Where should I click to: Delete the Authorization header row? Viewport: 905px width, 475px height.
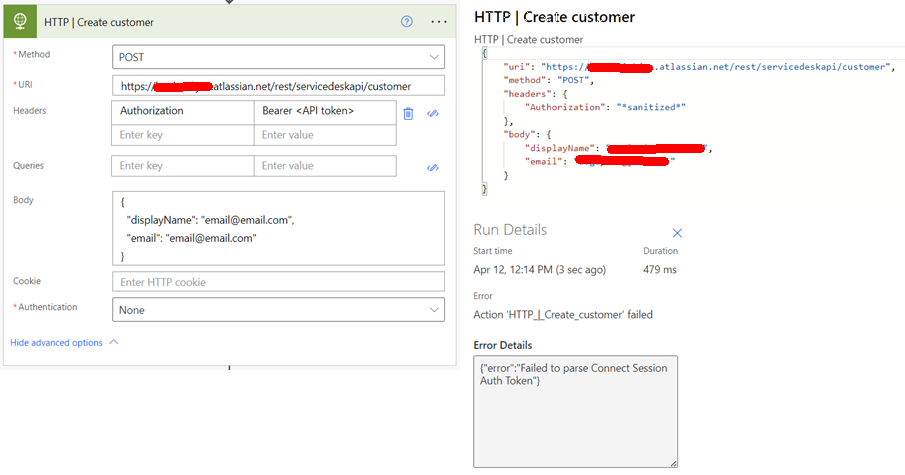coord(408,113)
